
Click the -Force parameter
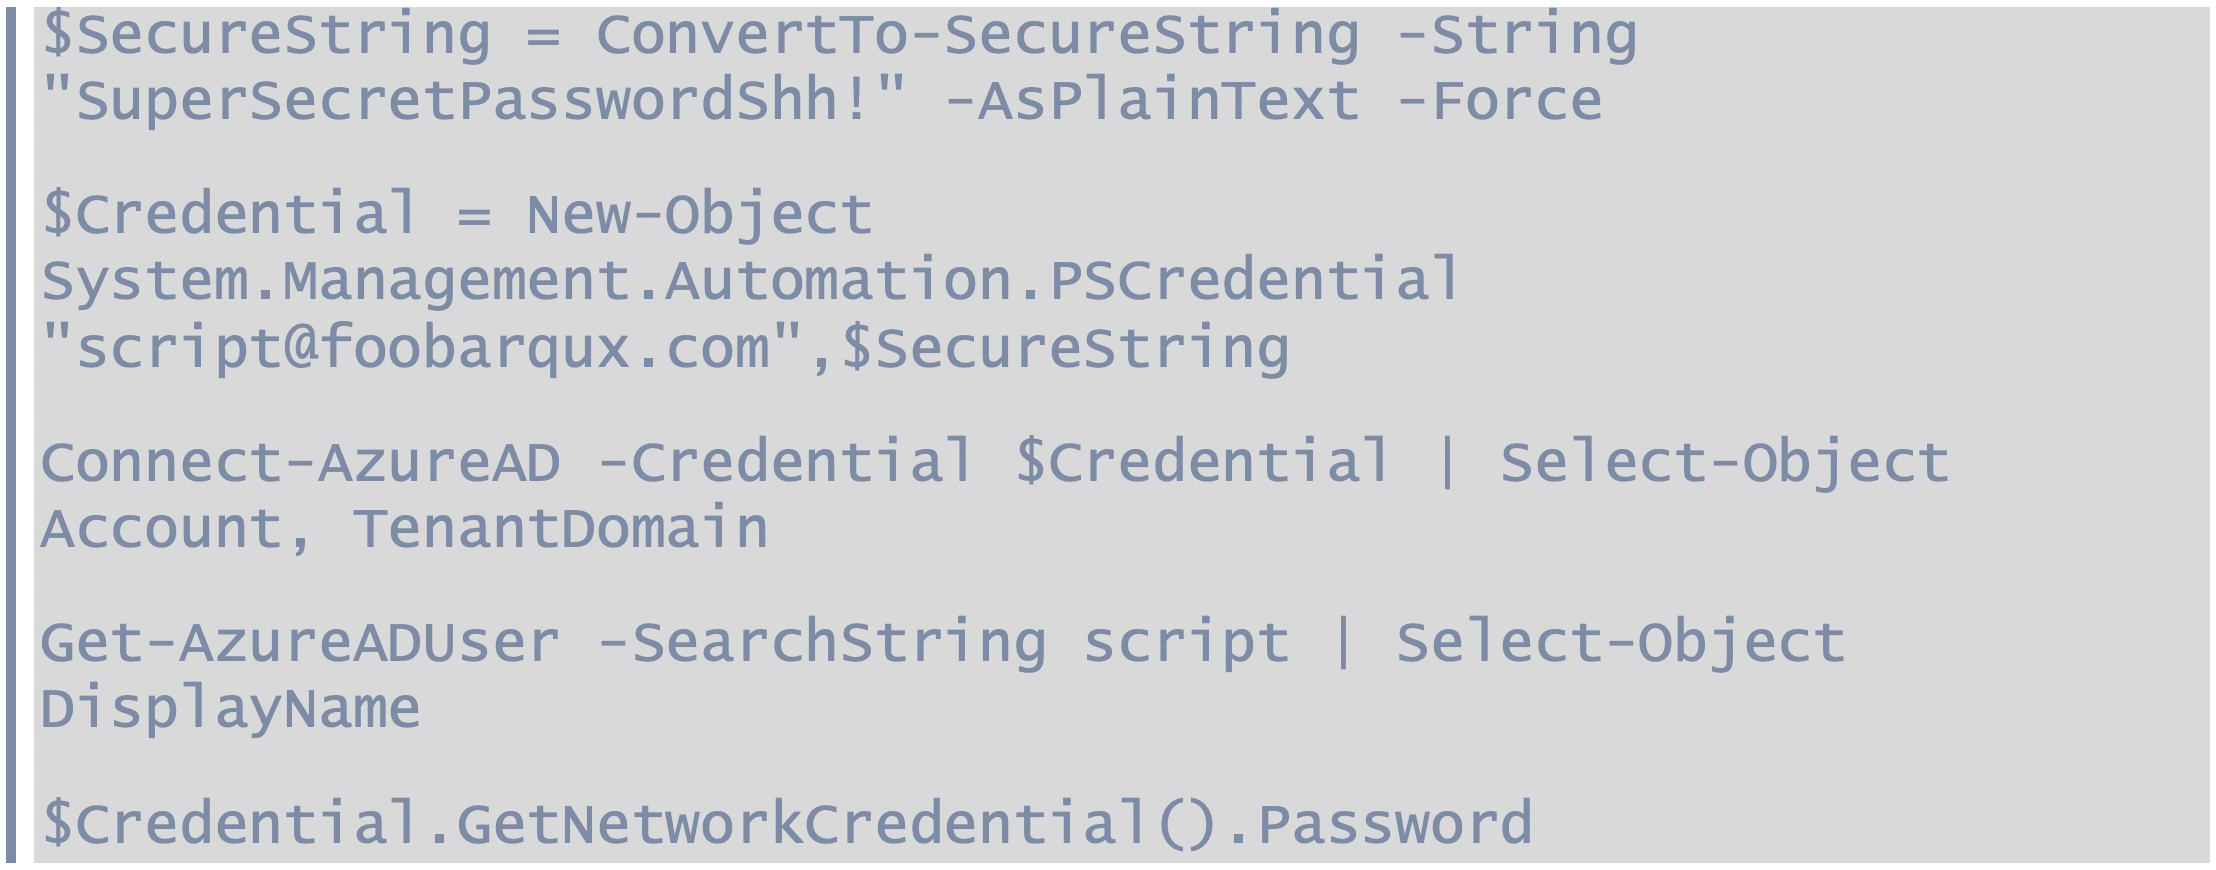point(1500,101)
